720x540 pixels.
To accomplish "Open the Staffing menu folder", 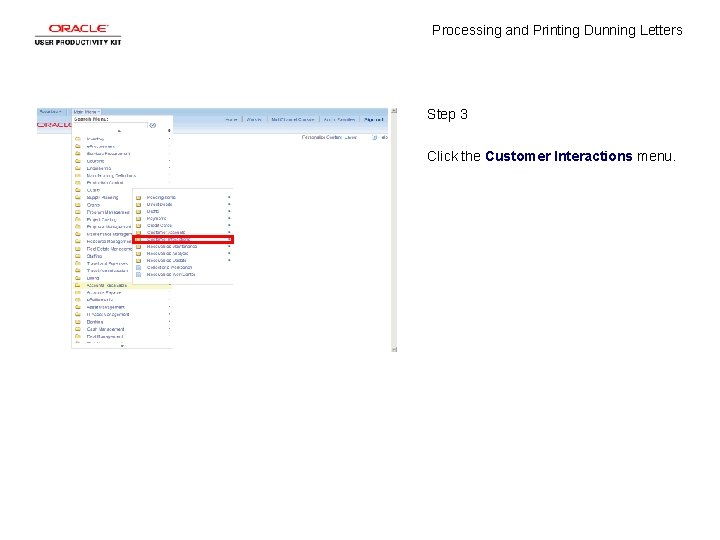I will coord(94,256).
